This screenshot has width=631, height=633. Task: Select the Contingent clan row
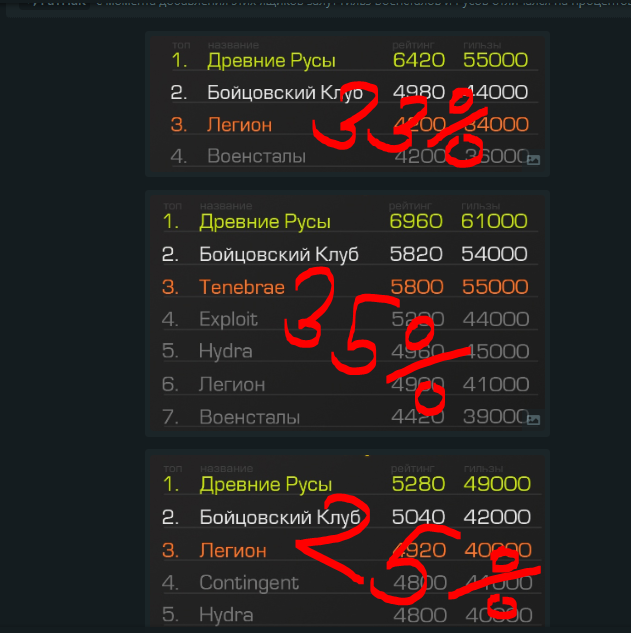351,583
